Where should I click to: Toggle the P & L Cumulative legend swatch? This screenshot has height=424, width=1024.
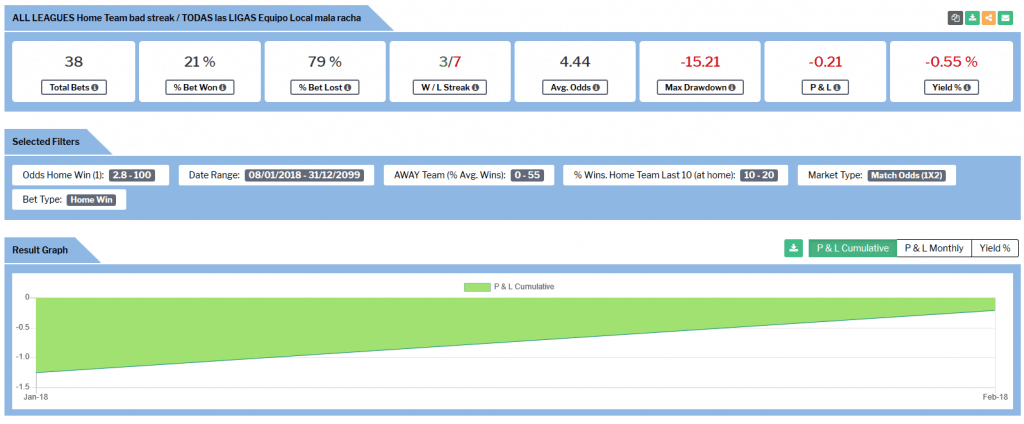[x=477, y=287]
